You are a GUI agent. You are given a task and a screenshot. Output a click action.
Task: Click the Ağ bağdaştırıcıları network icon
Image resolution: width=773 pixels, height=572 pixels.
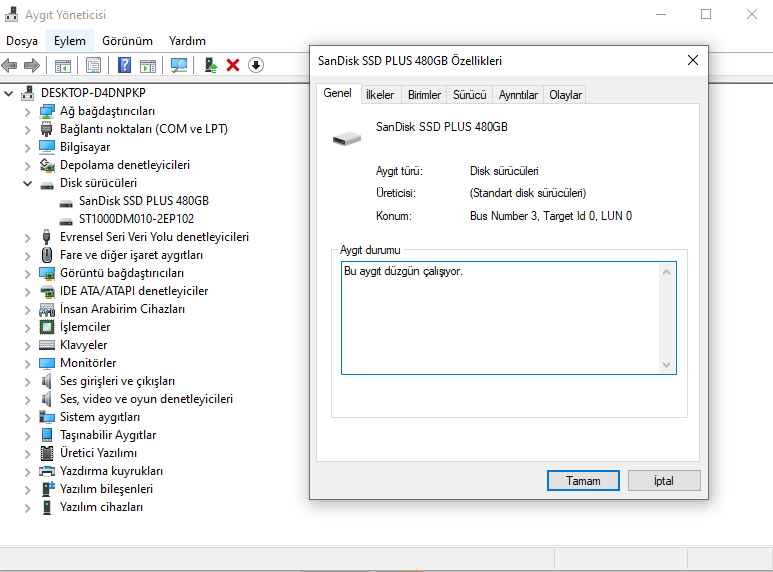tap(47, 111)
